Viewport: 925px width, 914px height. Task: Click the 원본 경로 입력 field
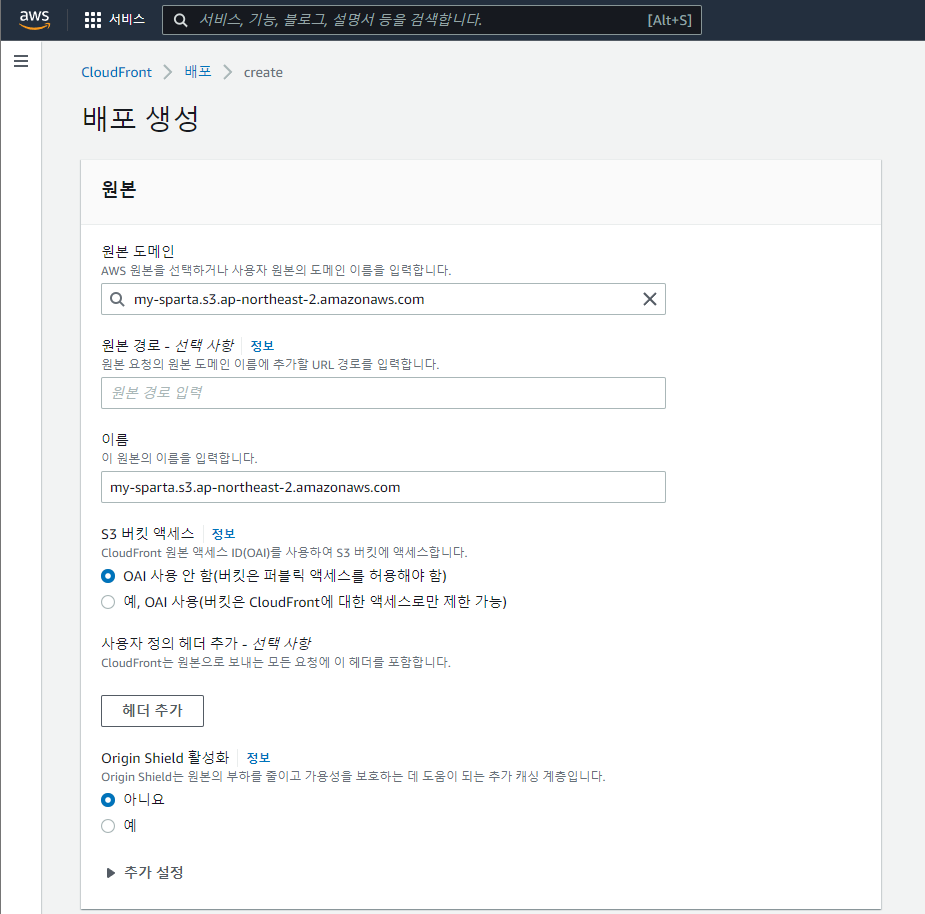click(383, 393)
